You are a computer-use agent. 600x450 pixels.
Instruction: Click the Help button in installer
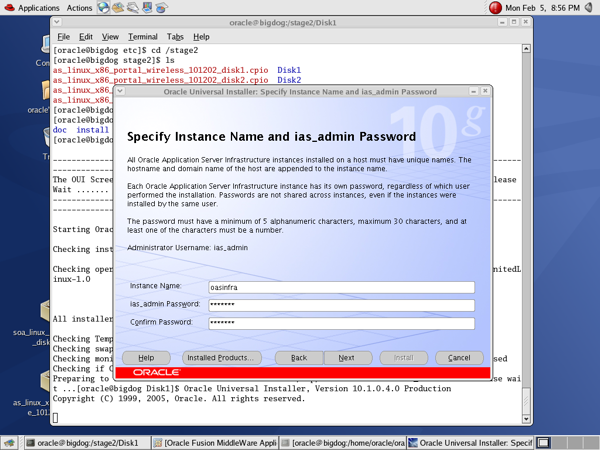click(146, 358)
